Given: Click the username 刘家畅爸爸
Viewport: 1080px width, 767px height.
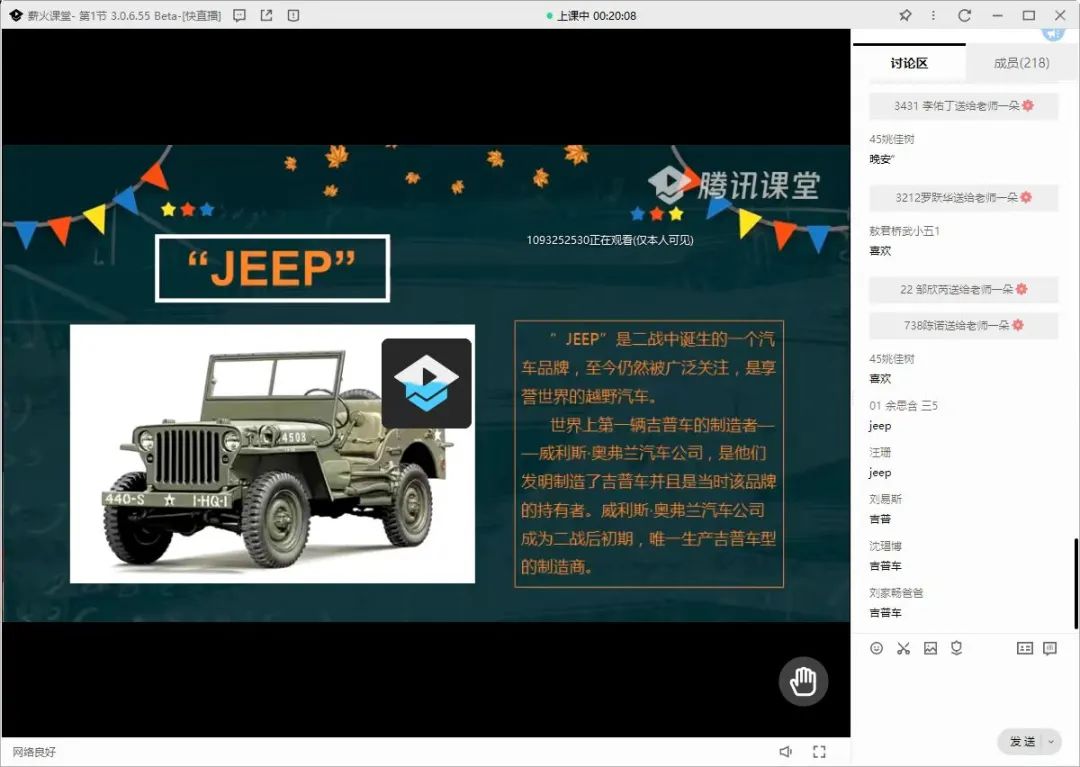Looking at the screenshot, I should [896, 593].
